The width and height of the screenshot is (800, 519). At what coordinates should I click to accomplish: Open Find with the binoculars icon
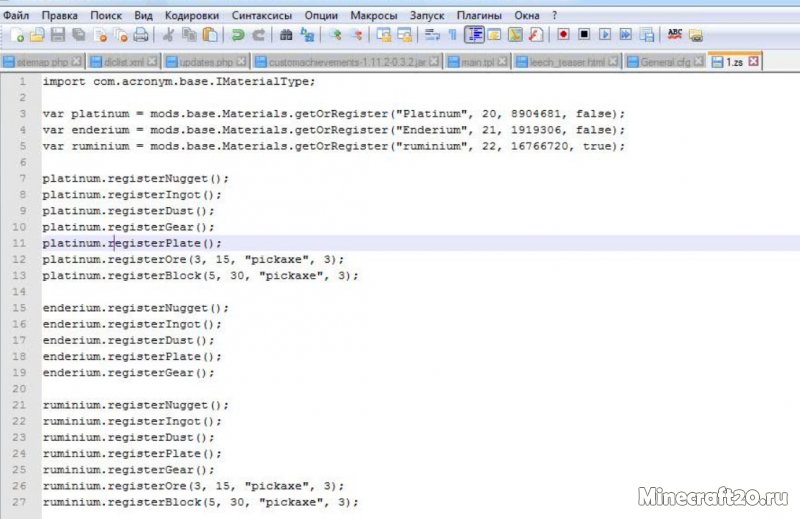(x=286, y=35)
